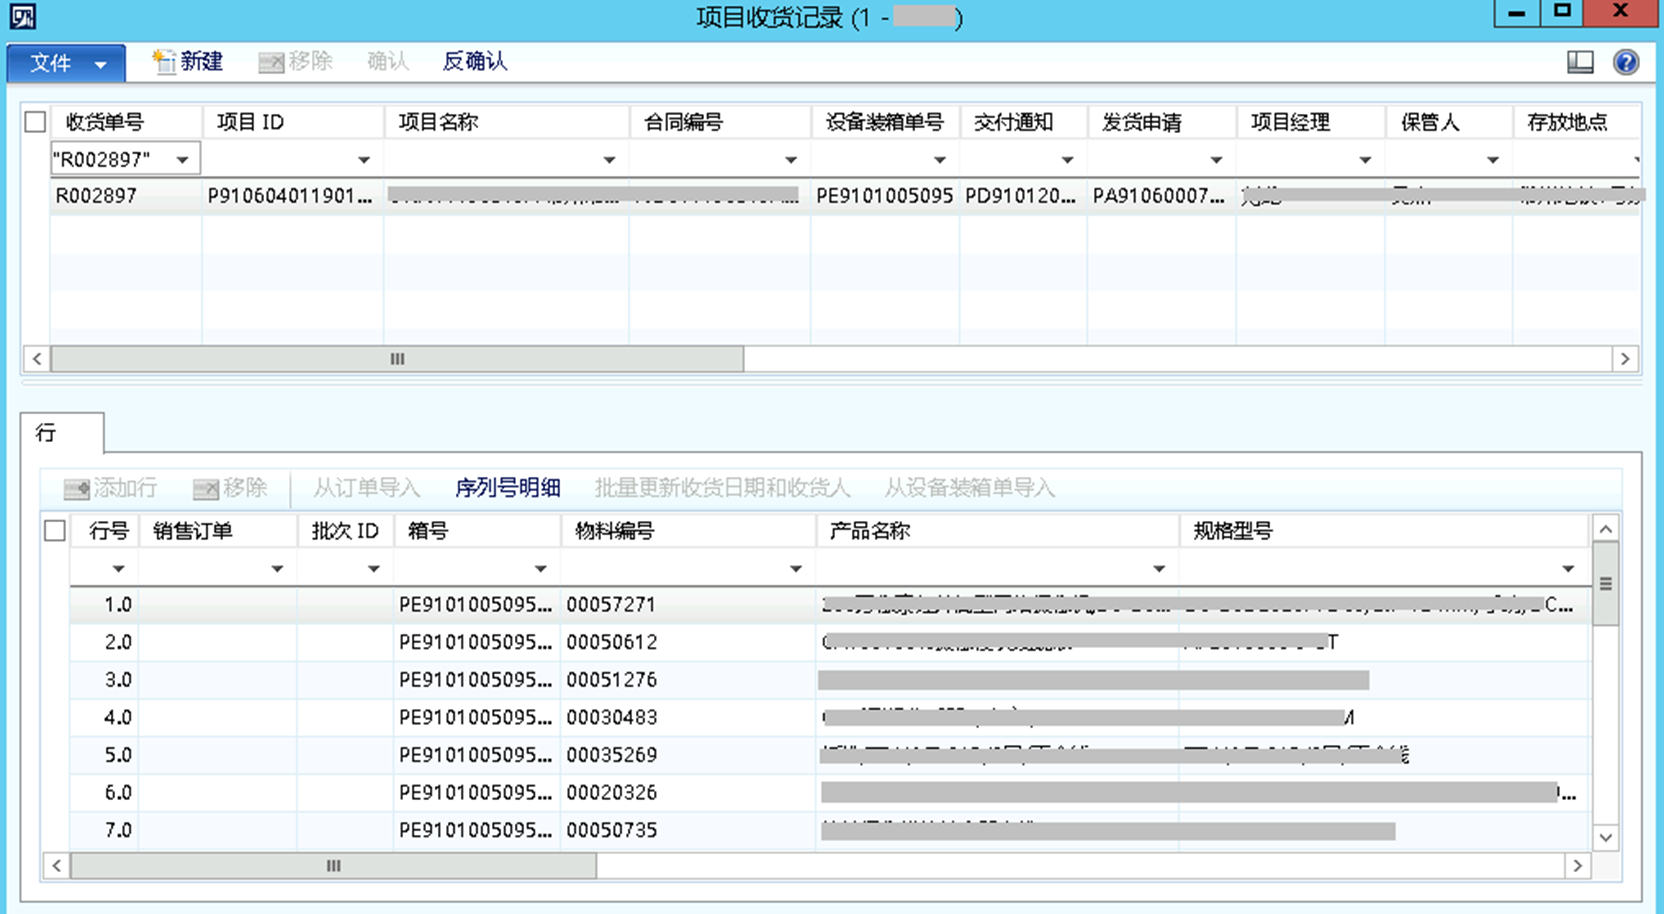Click the lines grid horizontal scrollbar thumb
Image resolution: width=1664 pixels, height=914 pixels.
333,866
